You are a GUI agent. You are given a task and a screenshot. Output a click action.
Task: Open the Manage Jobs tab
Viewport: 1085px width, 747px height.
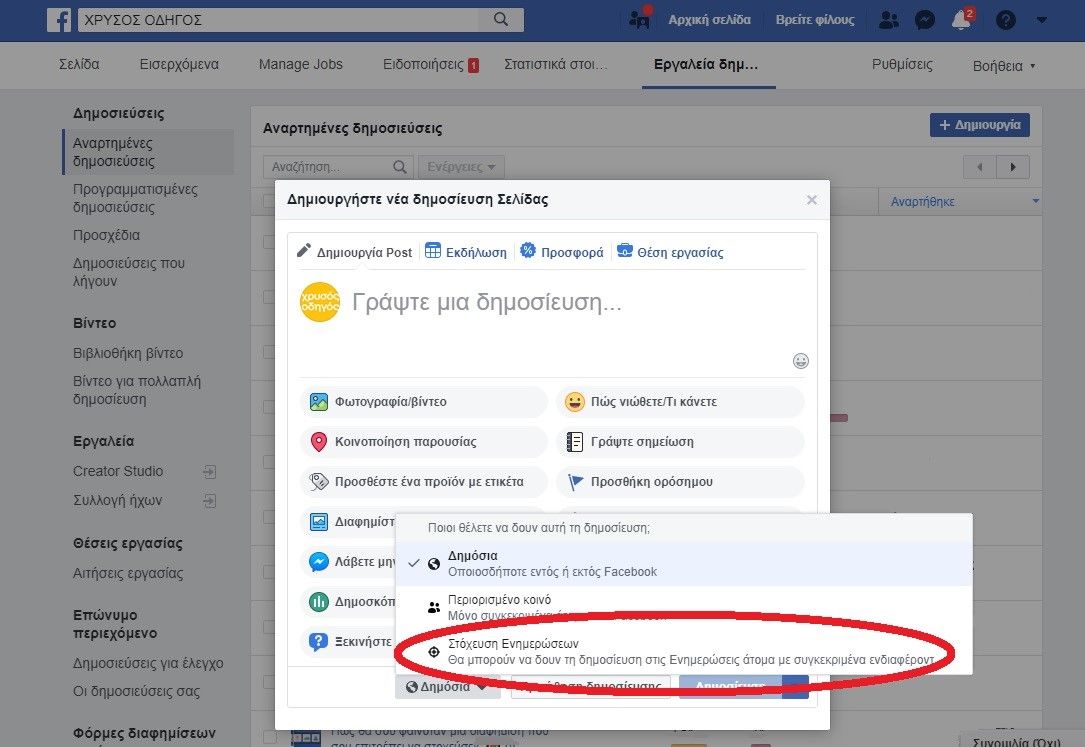pyautogui.click(x=300, y=64)
